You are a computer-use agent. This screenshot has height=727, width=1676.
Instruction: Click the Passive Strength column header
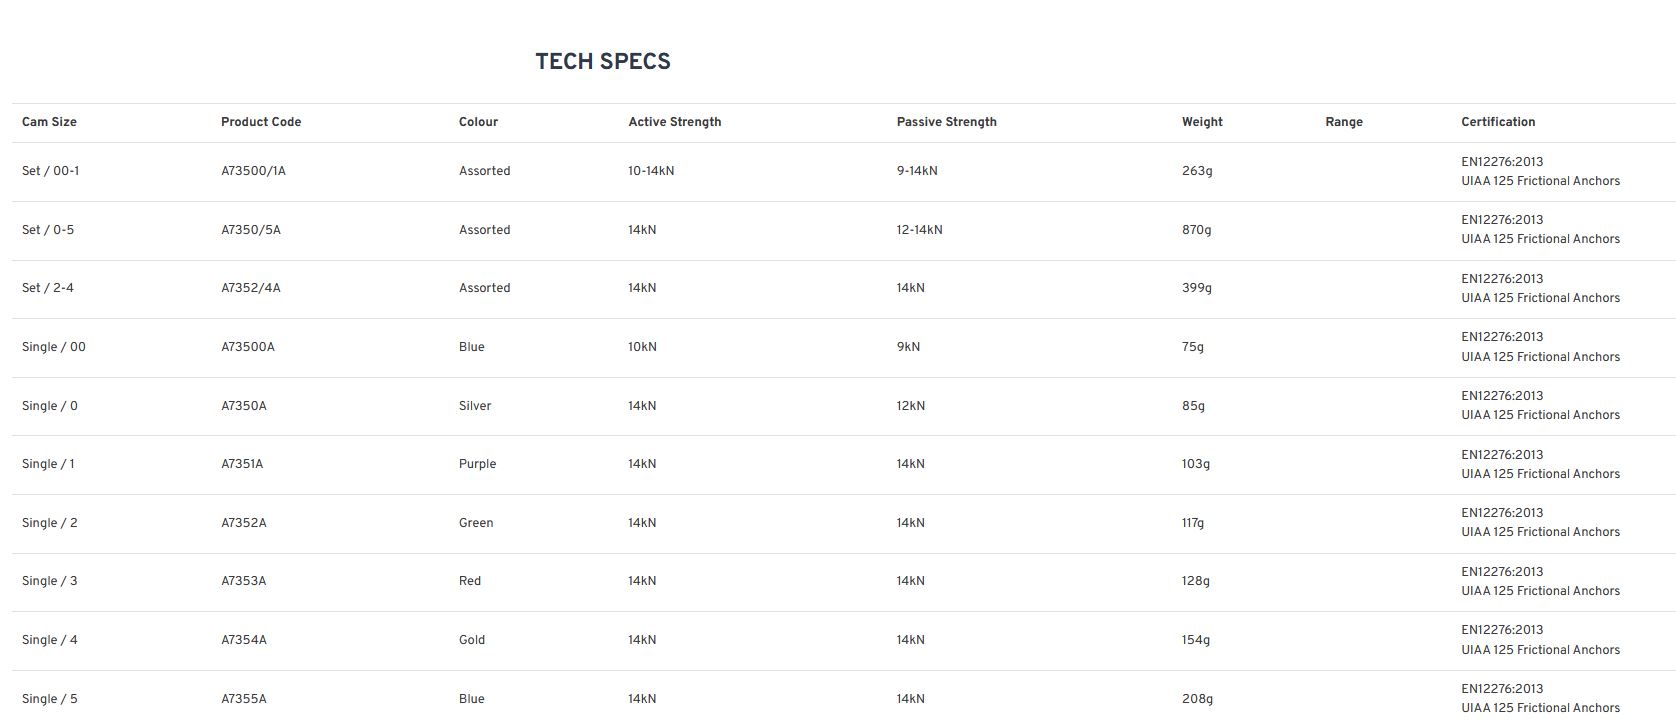coord(946,122)
